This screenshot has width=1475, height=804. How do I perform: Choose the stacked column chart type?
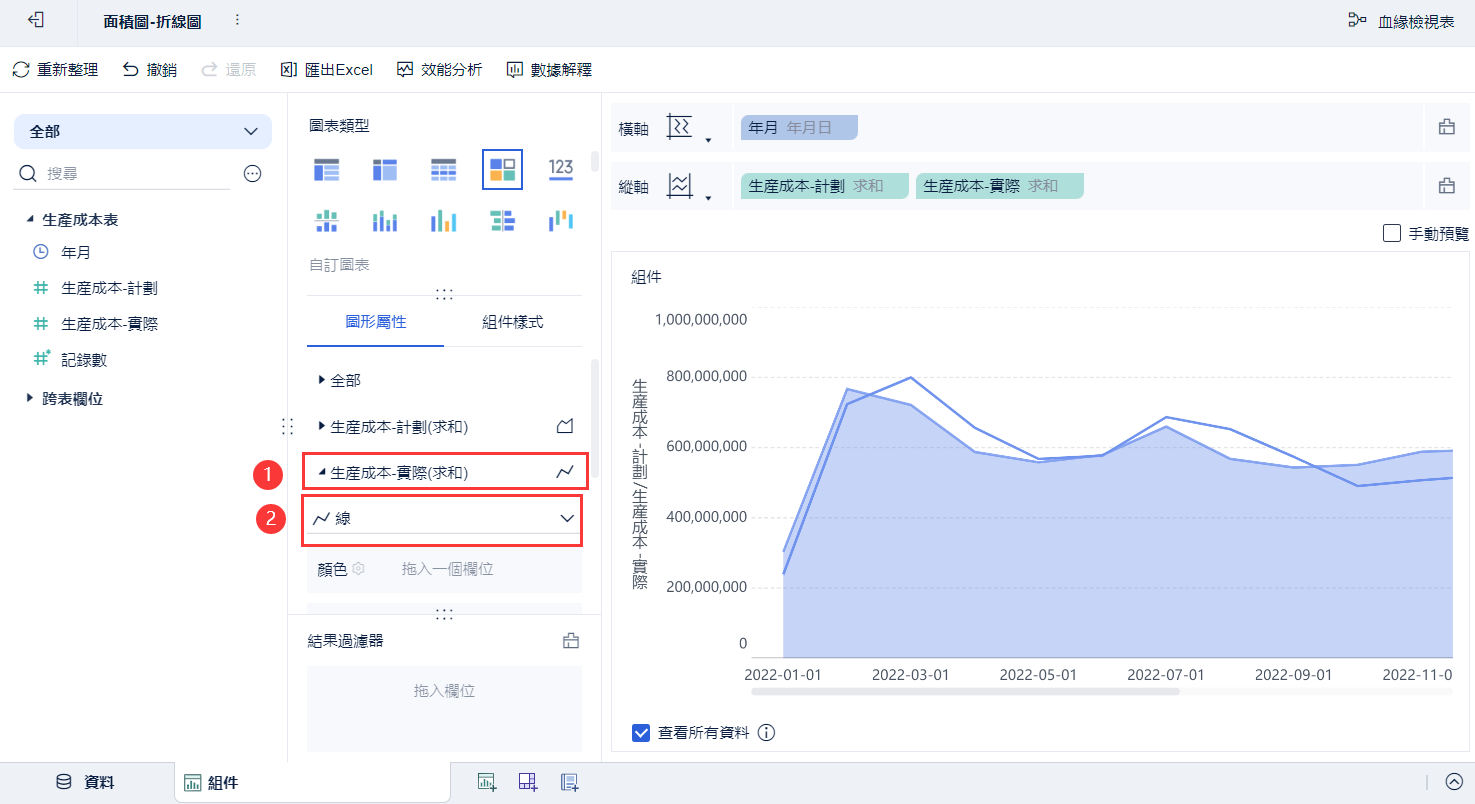385,221
